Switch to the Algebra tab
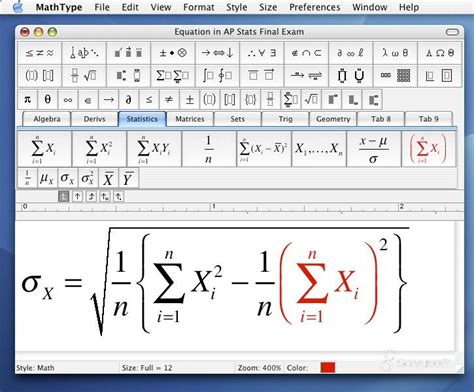The height and width of the screenshot is (392, 474). pos(47,119)
